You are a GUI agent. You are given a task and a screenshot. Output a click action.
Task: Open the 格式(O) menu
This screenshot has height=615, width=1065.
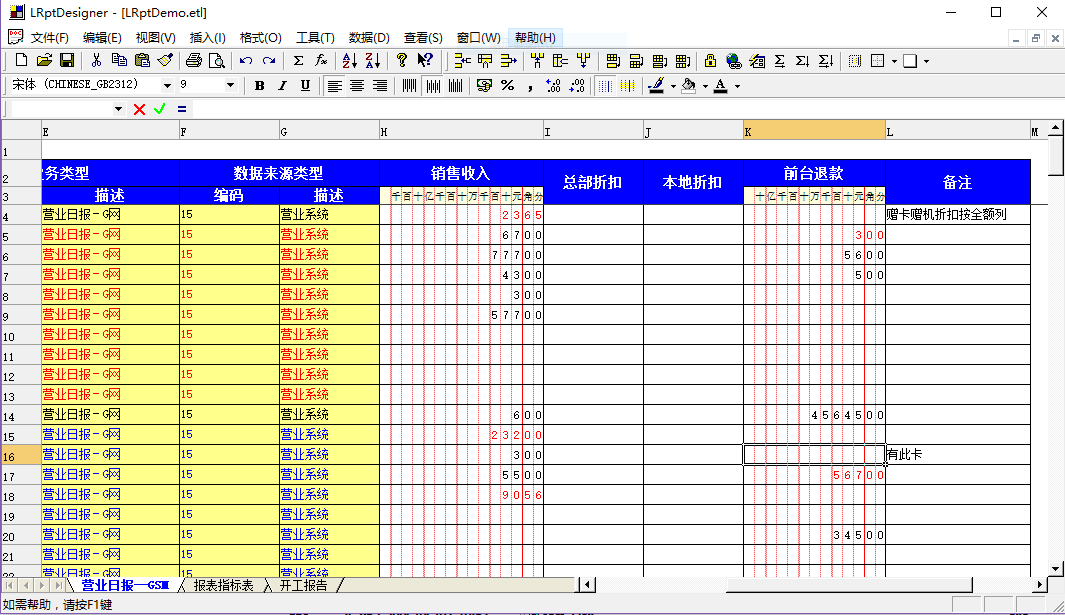pos(261,37)
